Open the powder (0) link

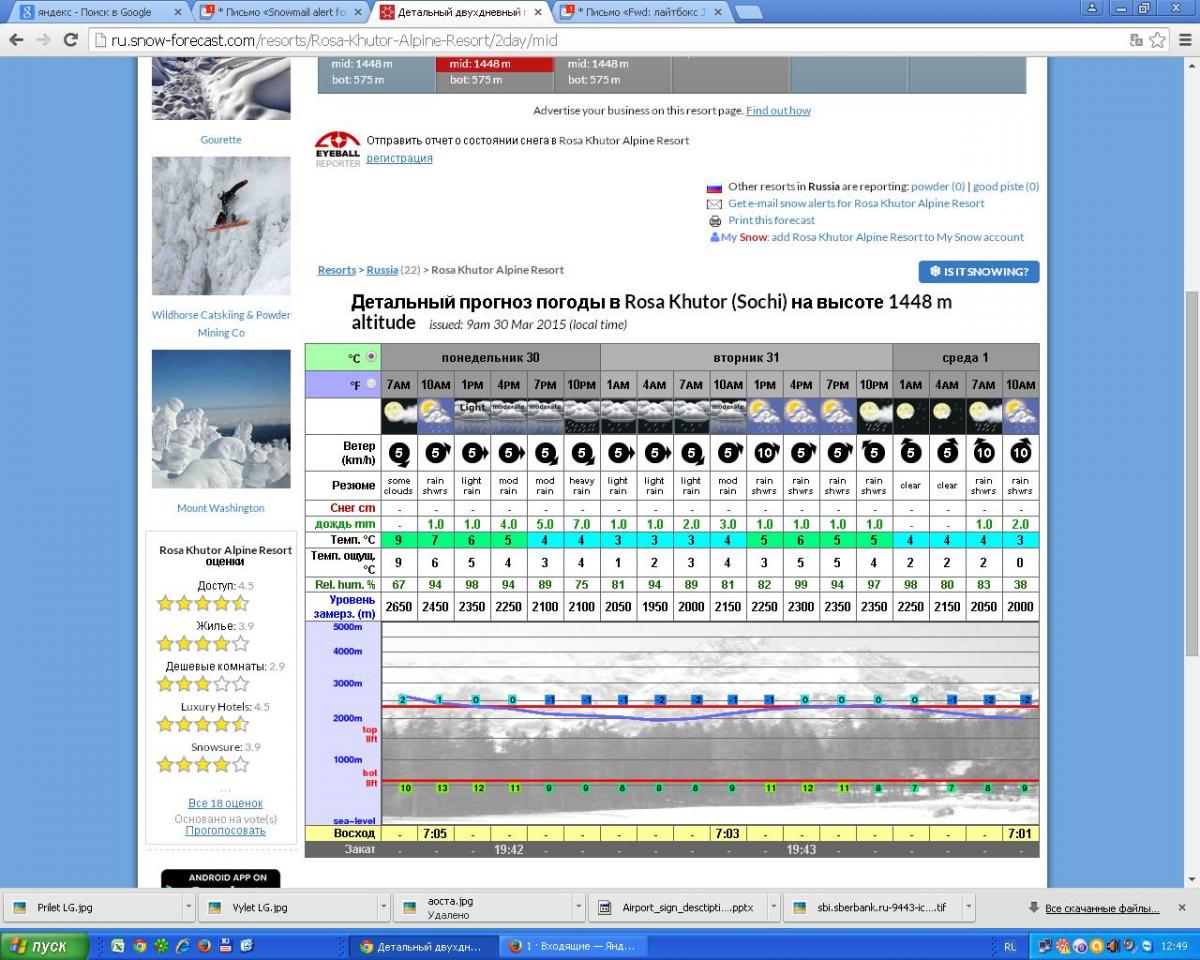click(x=938, y=187)
